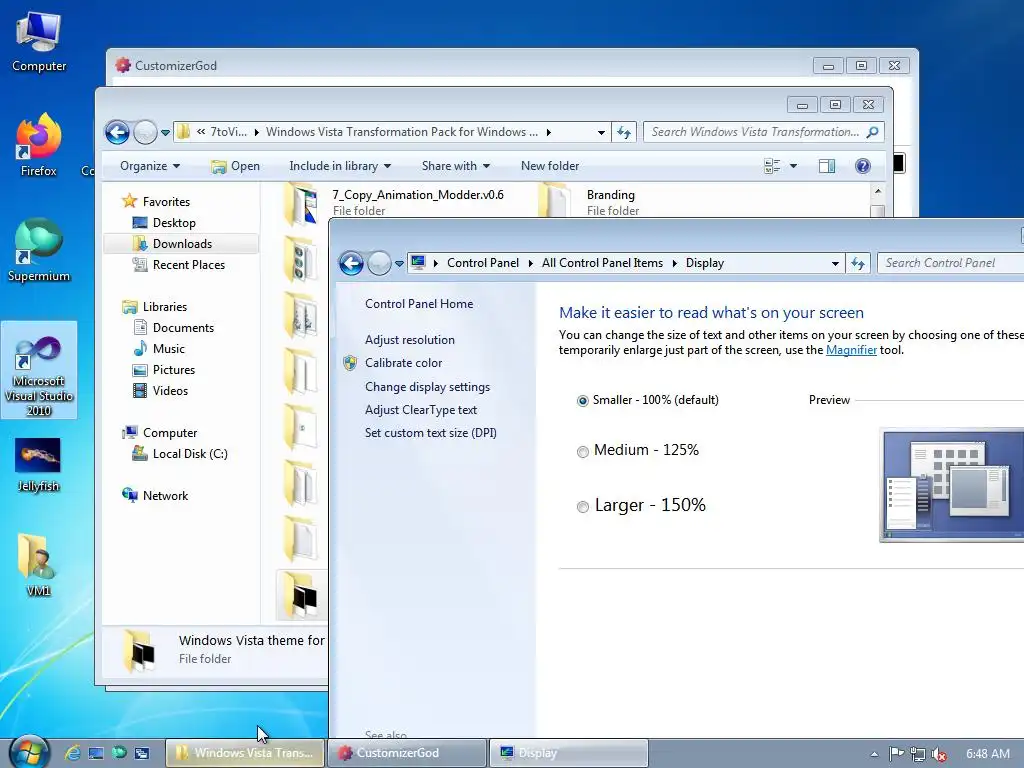This screenshot has height=768, width=1024.
Task: Click the Control Panel breadcrumb segment
Action: click(483, 263)
